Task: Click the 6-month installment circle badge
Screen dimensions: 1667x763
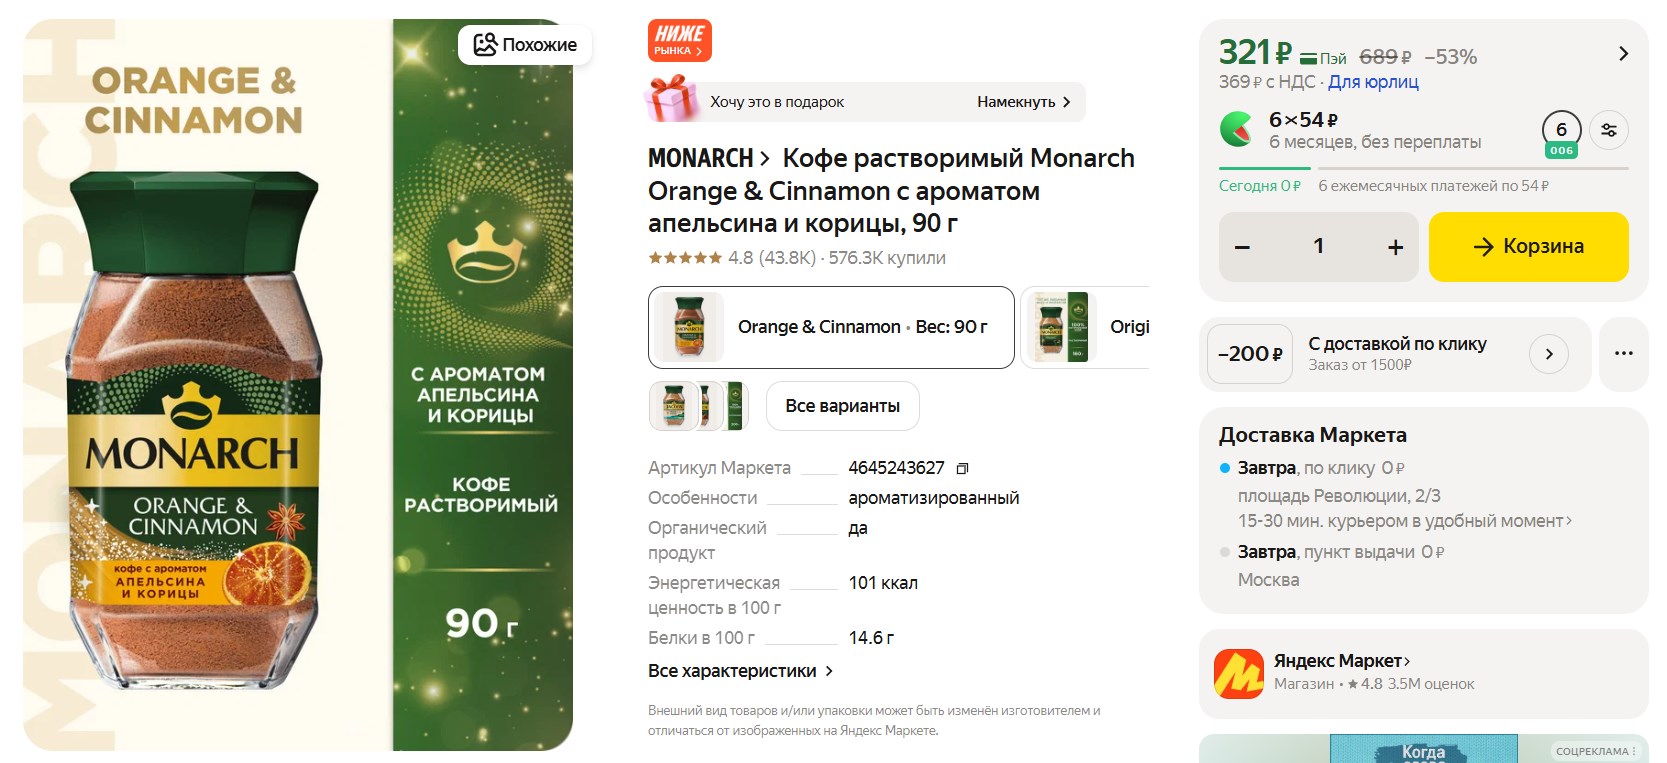Action: [x=1561, y=130]
